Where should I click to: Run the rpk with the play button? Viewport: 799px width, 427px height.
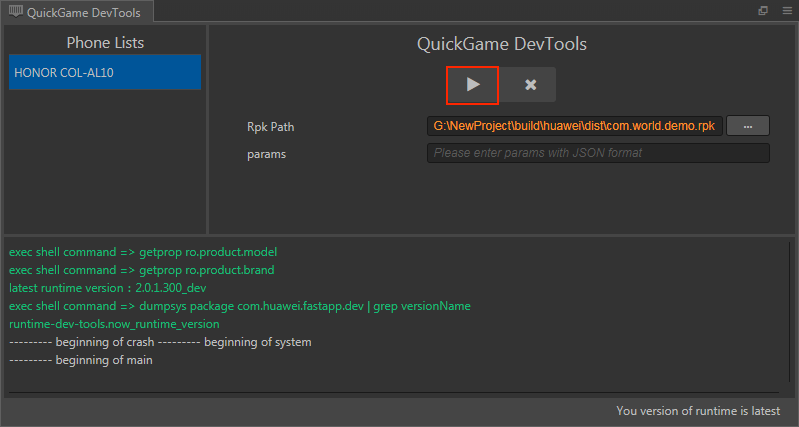pos(472,85)
